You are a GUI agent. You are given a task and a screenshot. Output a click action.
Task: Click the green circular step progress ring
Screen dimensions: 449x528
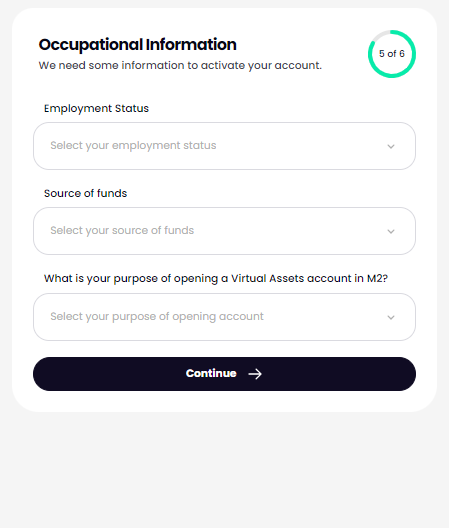tap(392, 54)
